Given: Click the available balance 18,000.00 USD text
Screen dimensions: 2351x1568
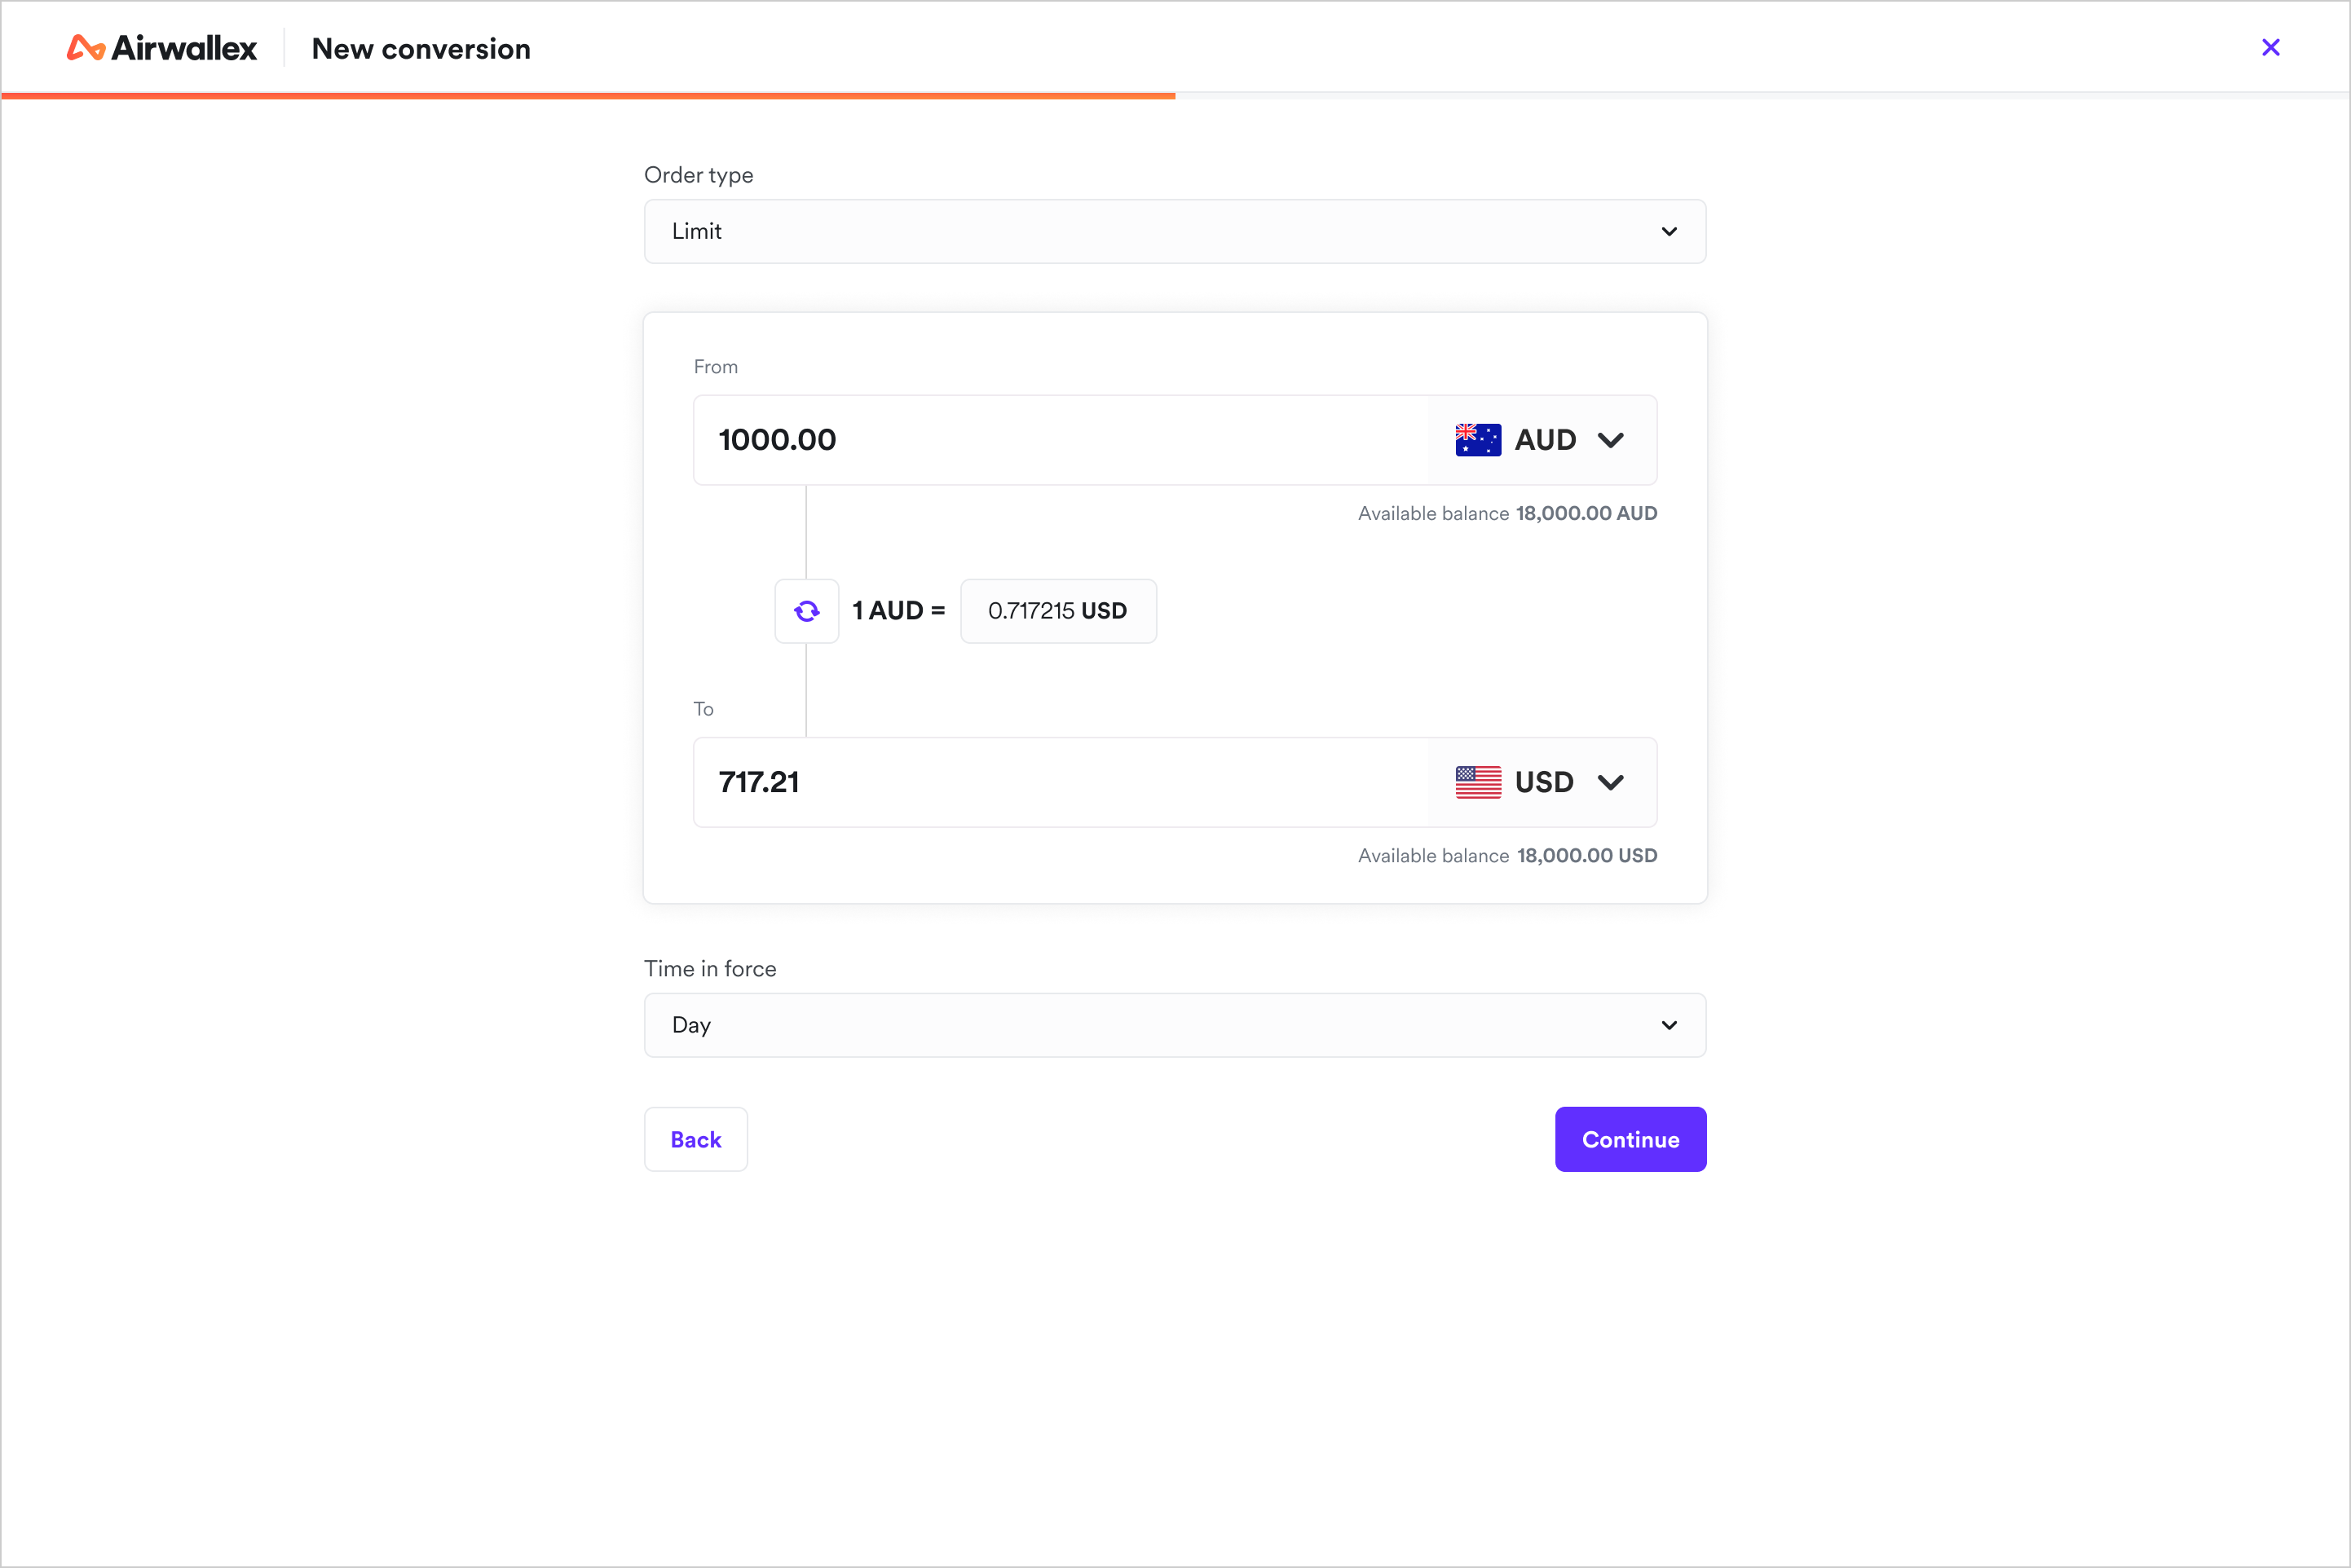Looking at the screenshot, I should [x=1507, y=856].
